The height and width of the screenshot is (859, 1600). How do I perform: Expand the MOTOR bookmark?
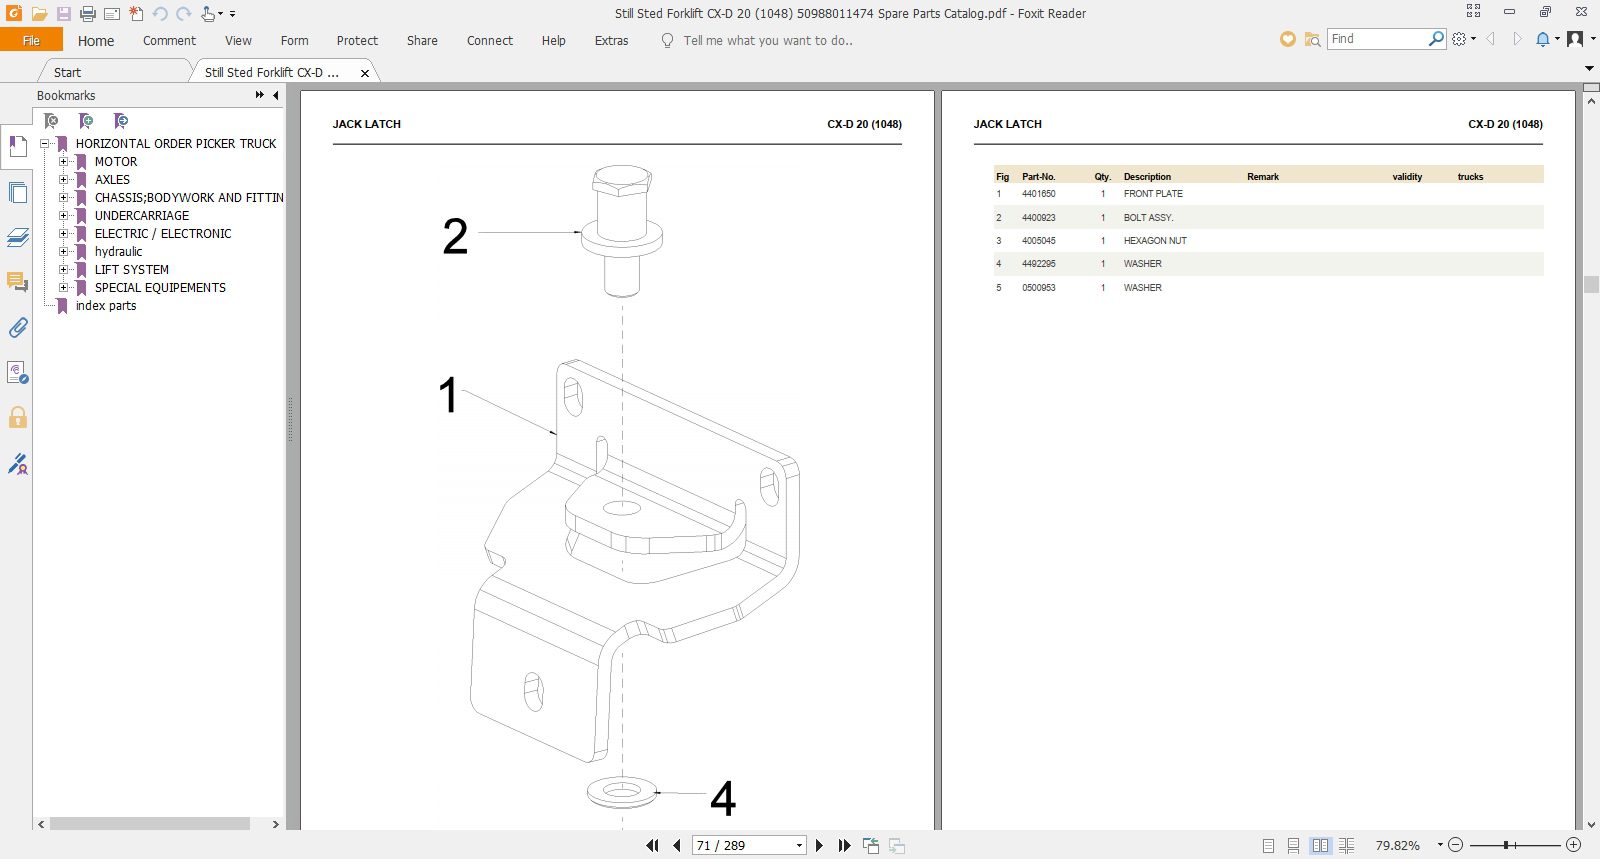pyautogui.click(x=63, y=161)
